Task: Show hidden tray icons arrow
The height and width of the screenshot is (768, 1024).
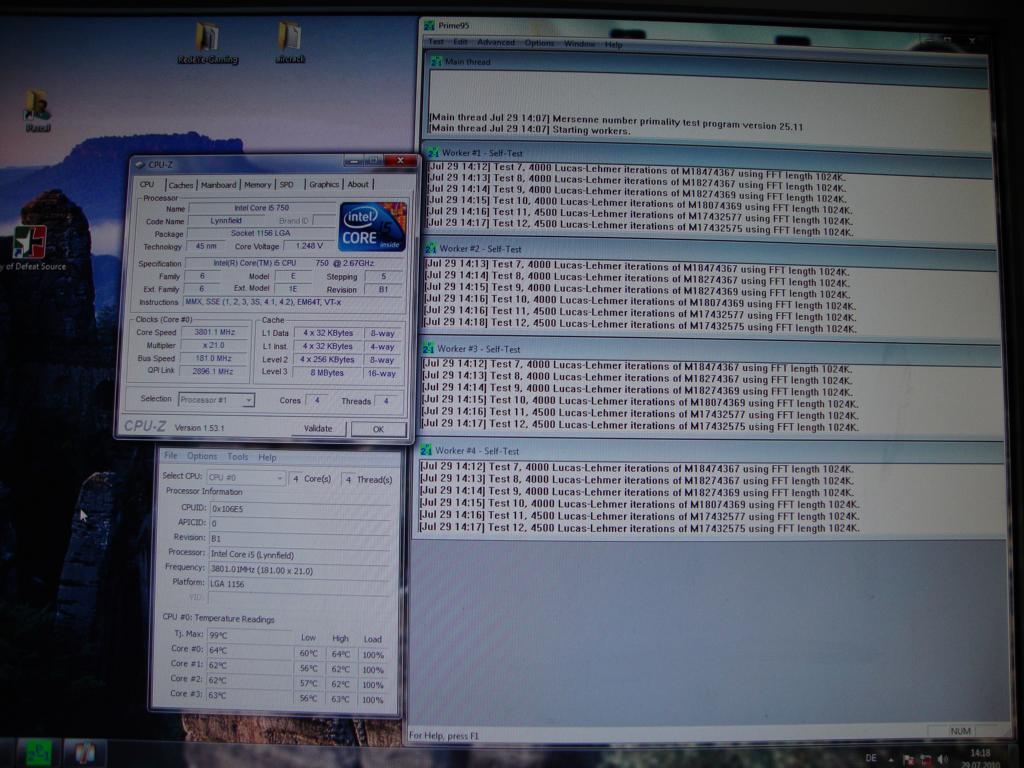Action: point(891,759)
